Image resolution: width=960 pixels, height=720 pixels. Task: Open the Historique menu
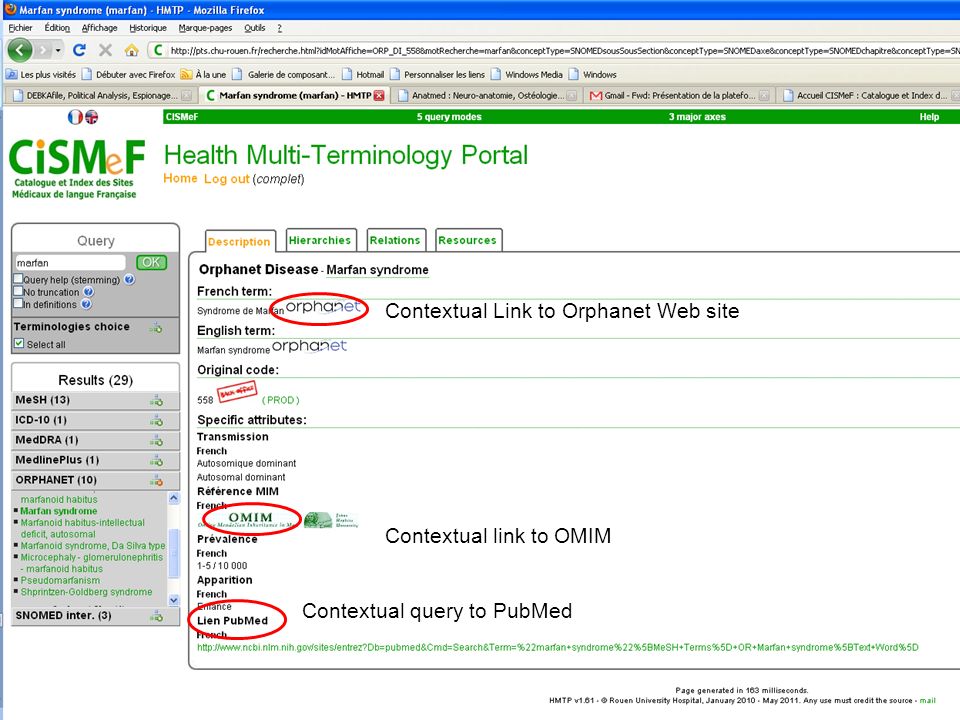(x=148, y=28)
